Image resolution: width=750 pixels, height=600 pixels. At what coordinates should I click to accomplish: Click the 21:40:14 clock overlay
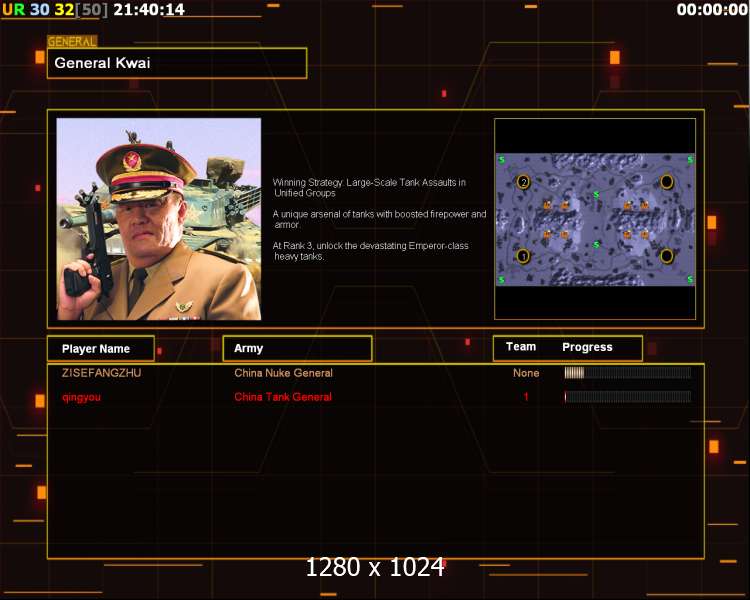pyautogui.click(x=149, y=10)
